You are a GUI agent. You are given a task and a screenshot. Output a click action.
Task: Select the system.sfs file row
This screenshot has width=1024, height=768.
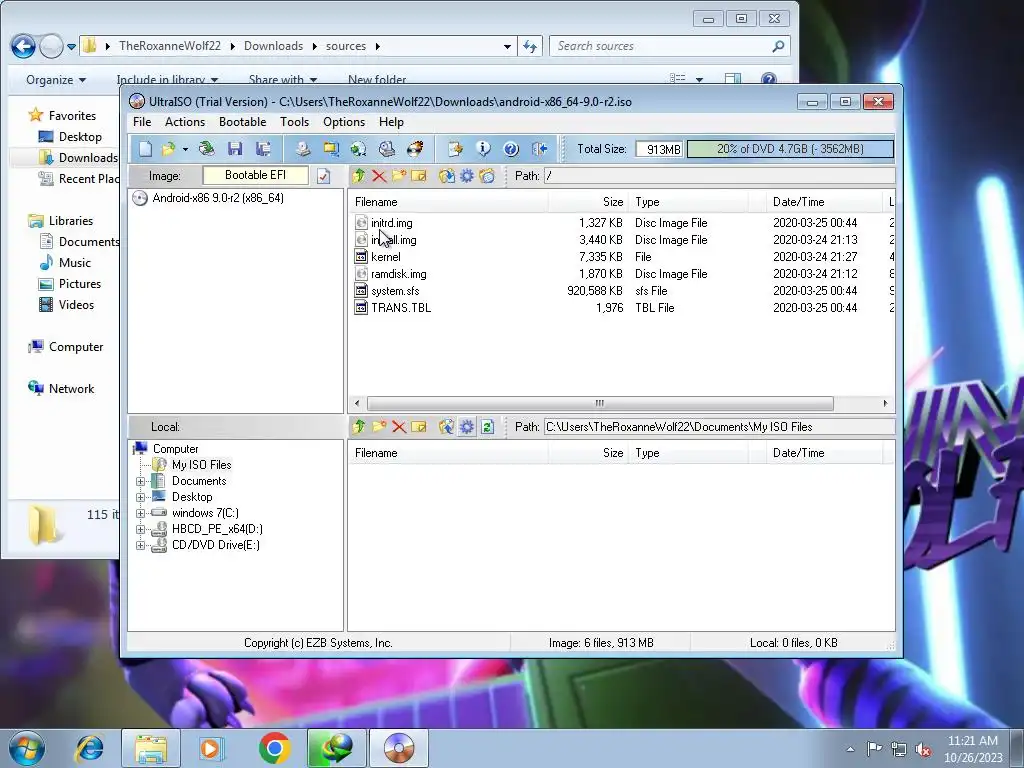tap(395, 291)
